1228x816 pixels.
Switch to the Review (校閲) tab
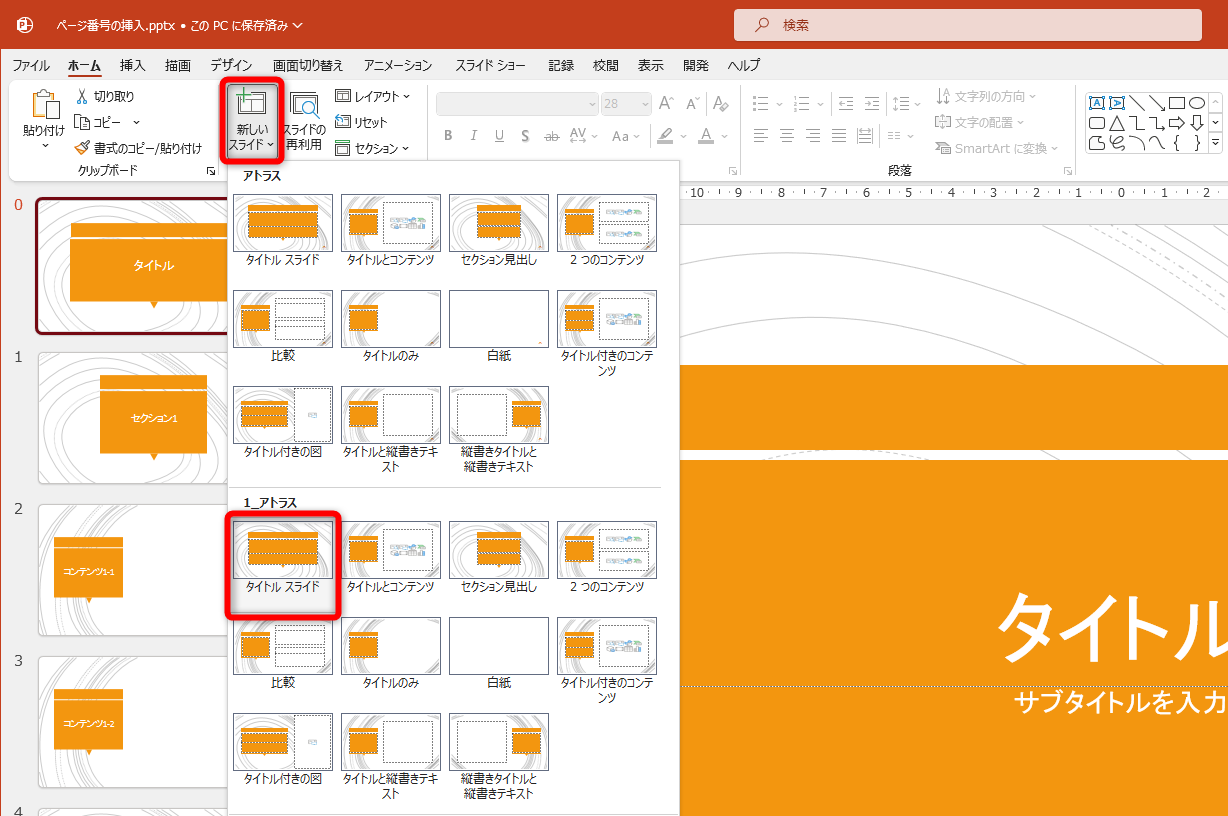pyautogui.click(x=605, y=65)
